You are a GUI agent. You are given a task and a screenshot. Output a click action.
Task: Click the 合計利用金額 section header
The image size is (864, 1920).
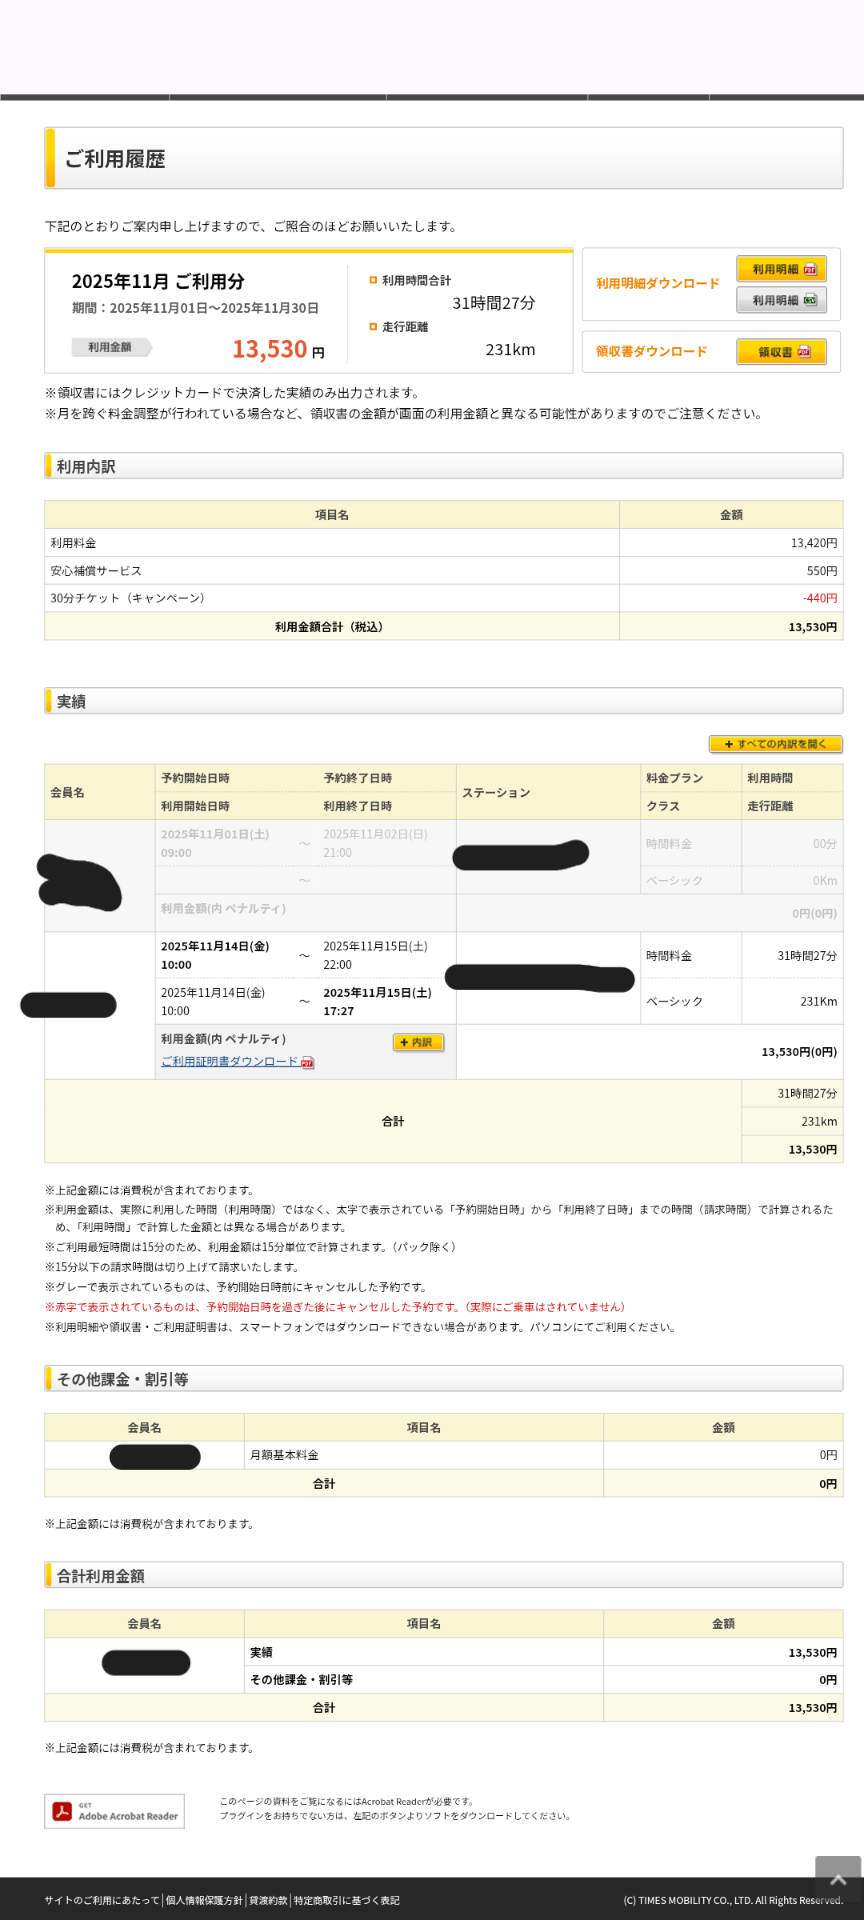point(101,1576)
